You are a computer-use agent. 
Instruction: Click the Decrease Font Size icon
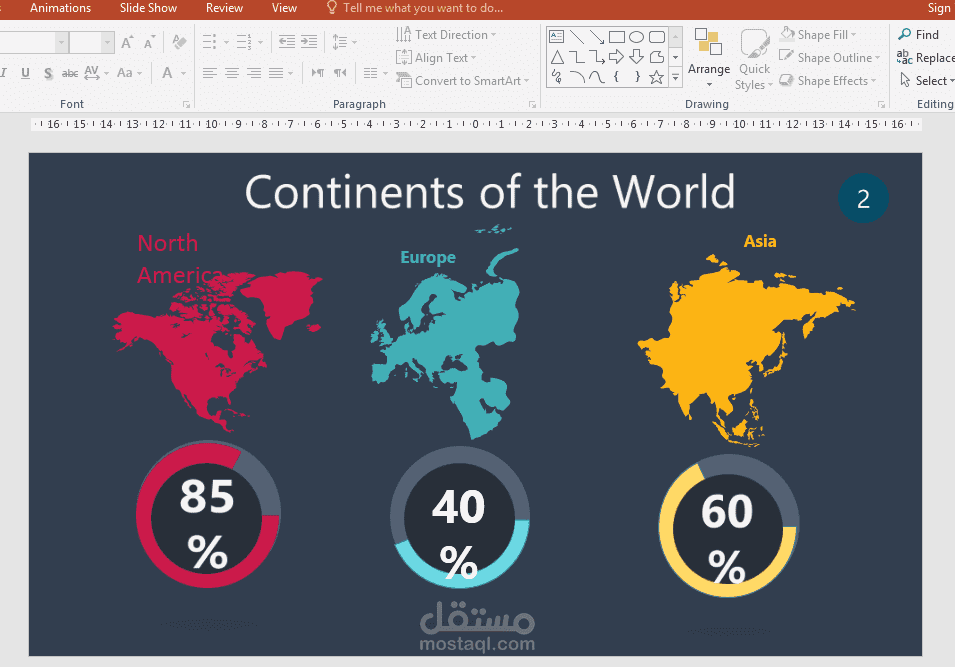click(149, 42)
